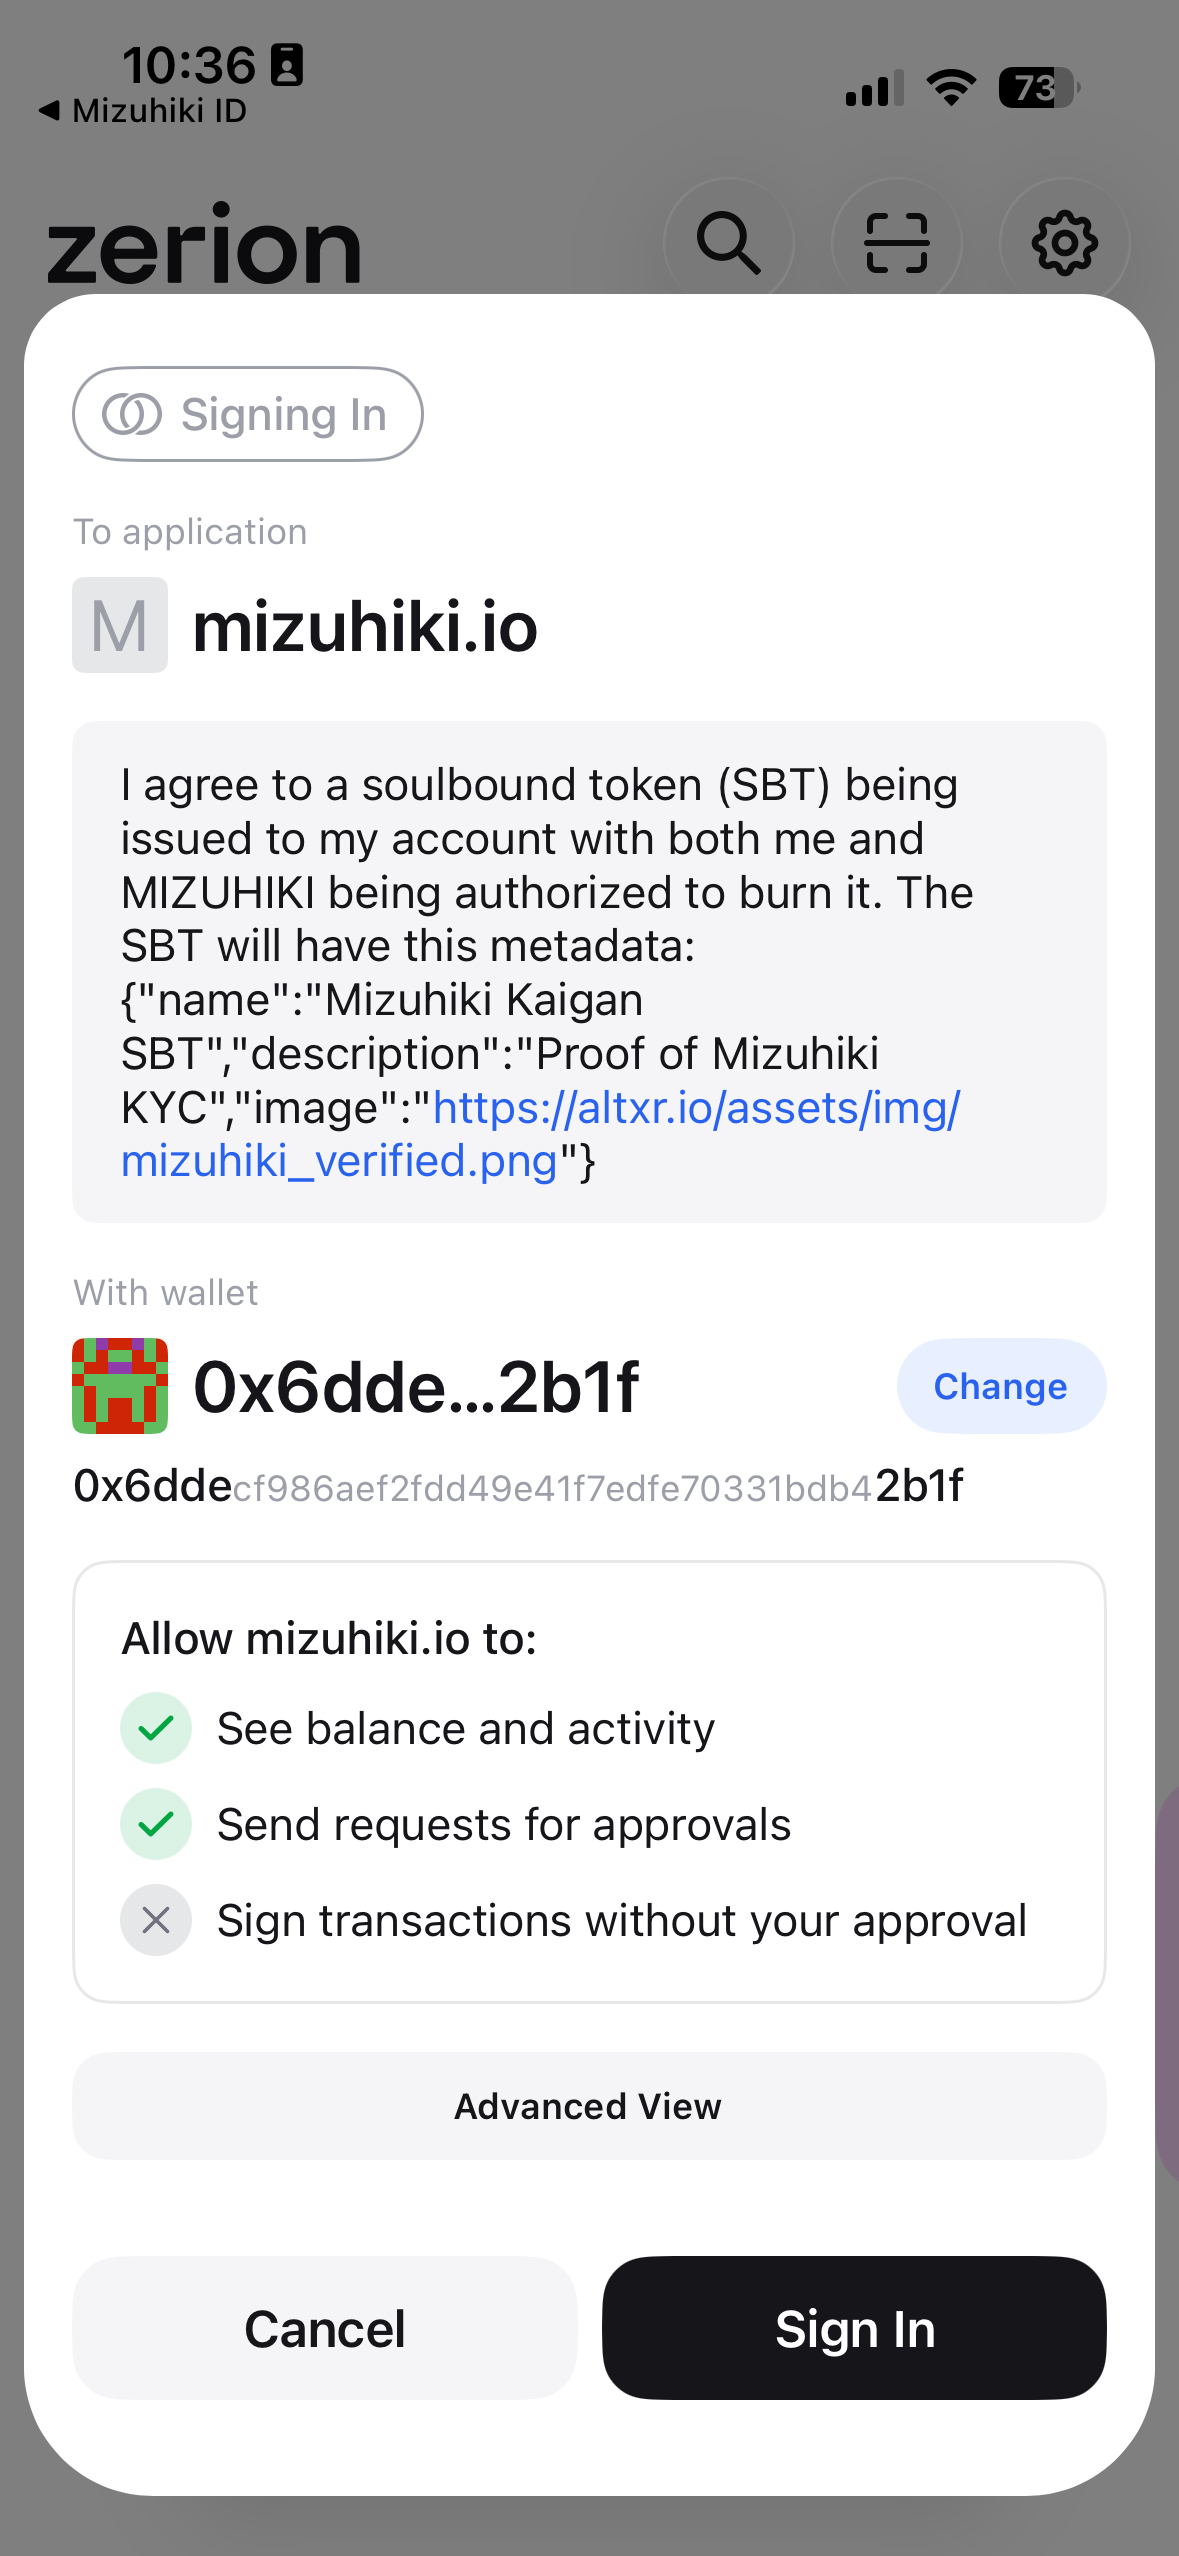Tap the battery status indicator

1038,88
